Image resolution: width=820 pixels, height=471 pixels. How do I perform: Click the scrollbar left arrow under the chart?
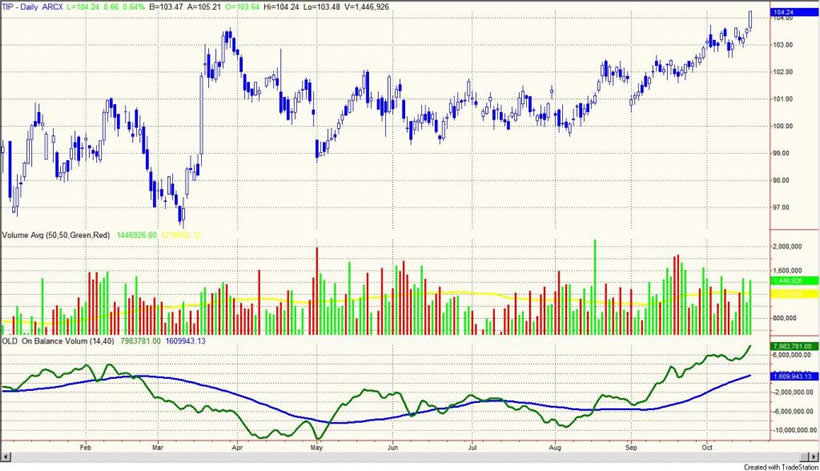pyautogui.click(x=6, y=457)
